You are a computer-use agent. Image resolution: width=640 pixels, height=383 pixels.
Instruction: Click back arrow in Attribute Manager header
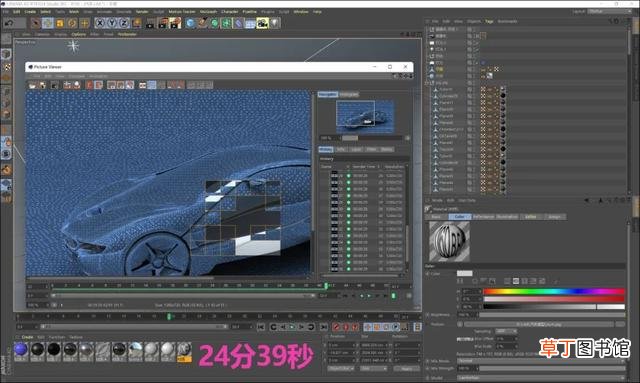point(587,200)
